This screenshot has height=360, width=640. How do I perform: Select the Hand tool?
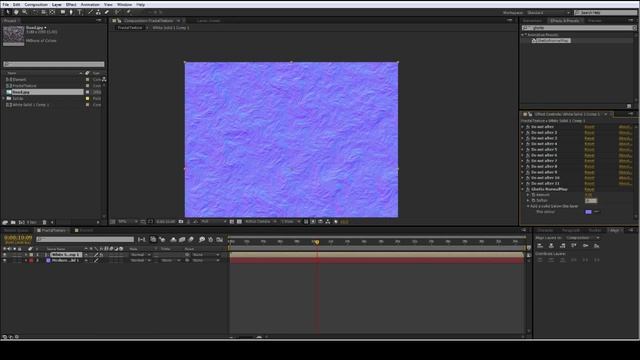(16, 12)
